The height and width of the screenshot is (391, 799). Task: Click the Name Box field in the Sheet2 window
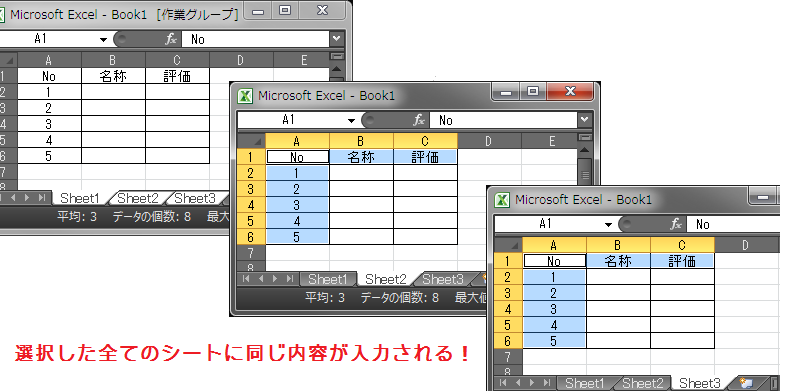(x=291, y=120)
